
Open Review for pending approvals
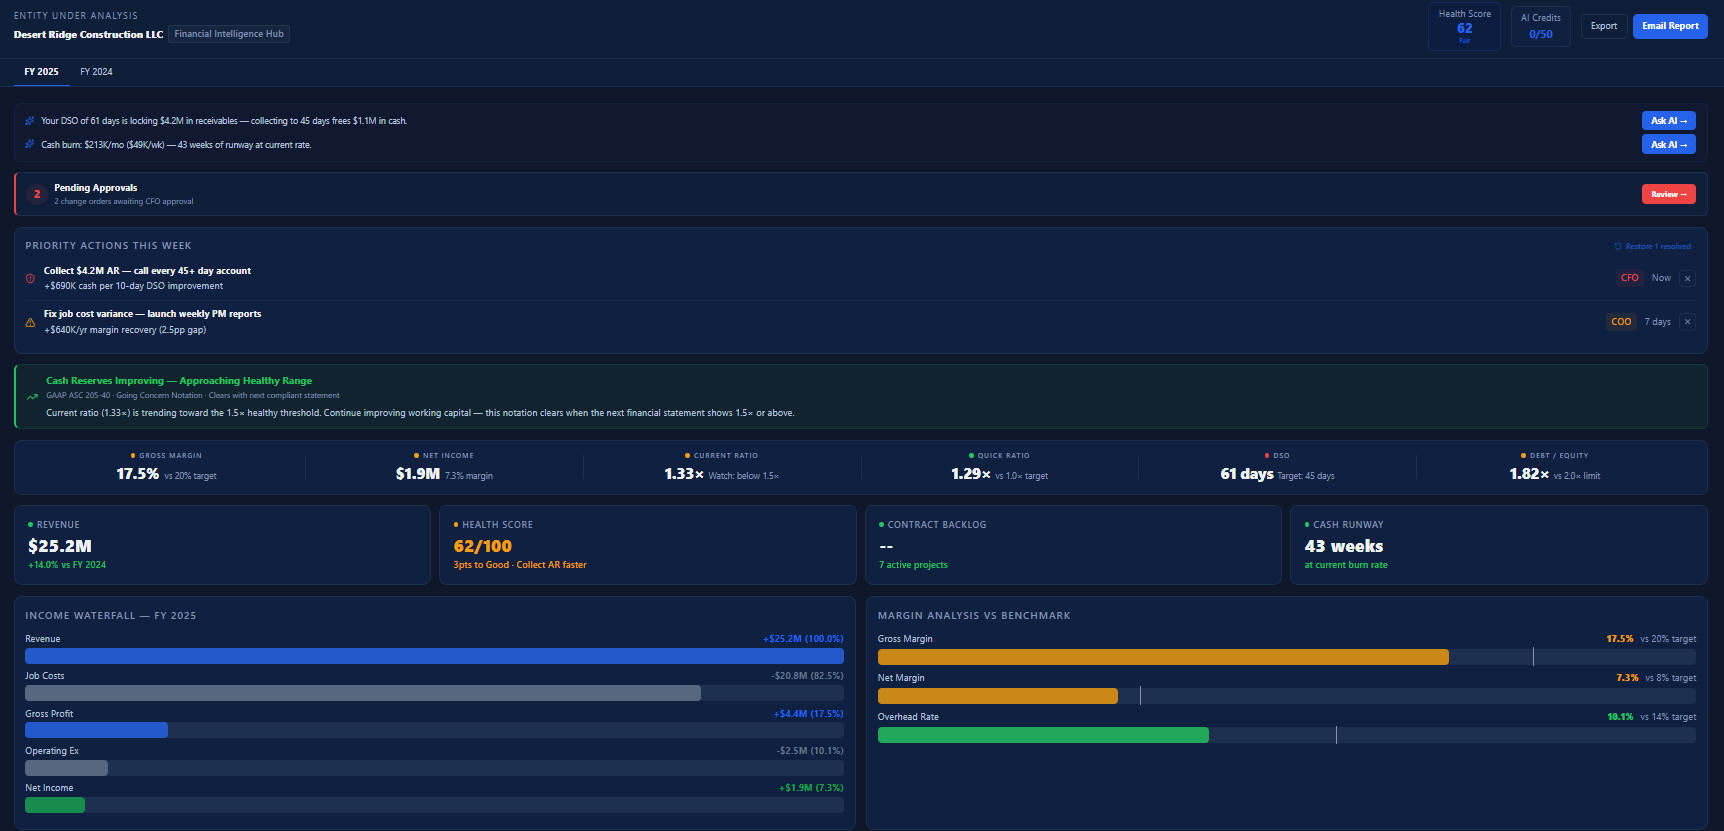pos(1668,194)
